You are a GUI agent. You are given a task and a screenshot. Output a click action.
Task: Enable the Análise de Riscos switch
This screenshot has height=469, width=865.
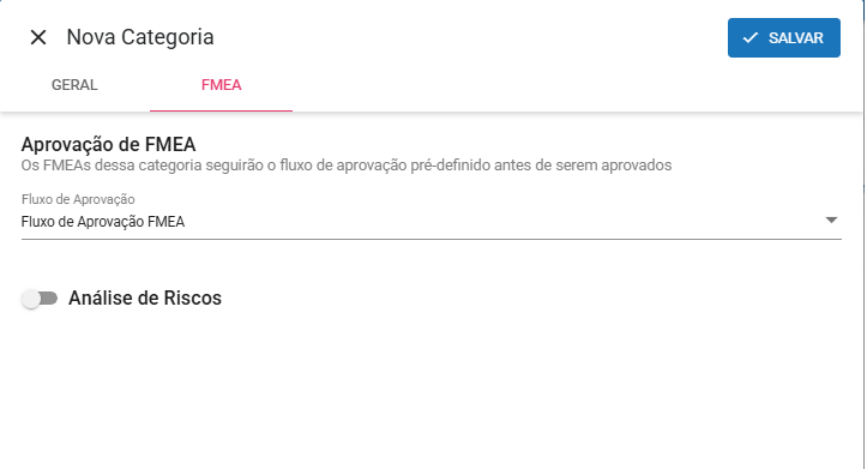click(x=40, y=298)
